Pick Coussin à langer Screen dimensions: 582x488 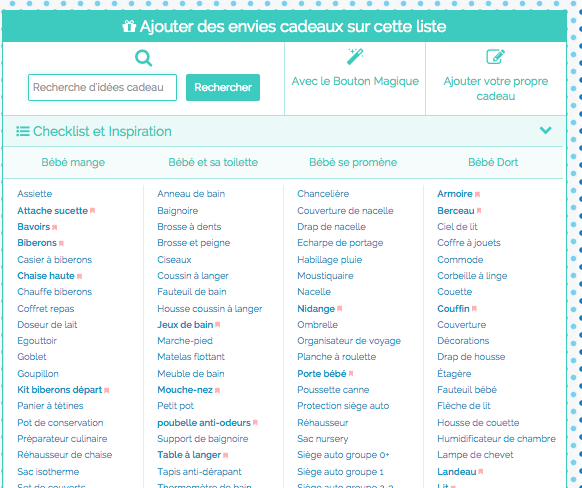193,276
